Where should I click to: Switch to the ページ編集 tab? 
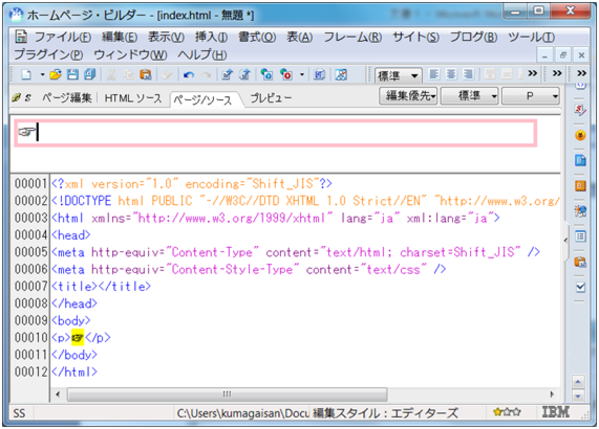click(66, 98)
